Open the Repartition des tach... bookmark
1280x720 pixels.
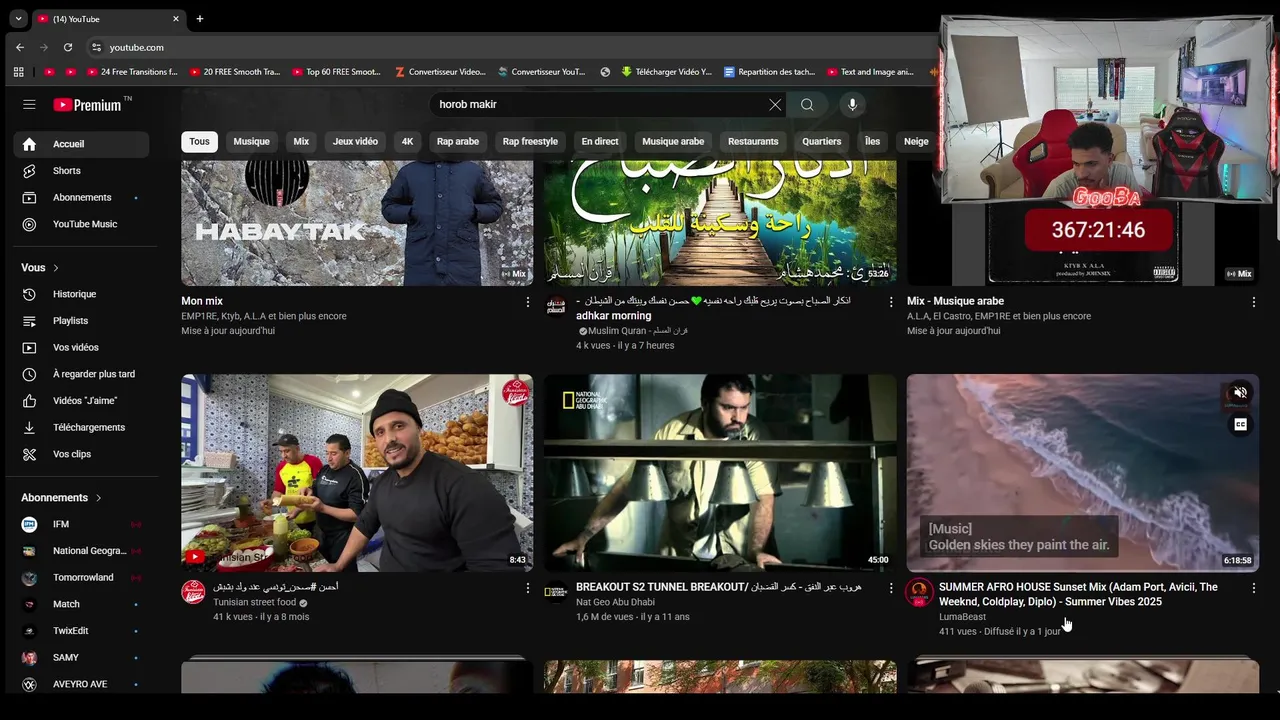770,72
